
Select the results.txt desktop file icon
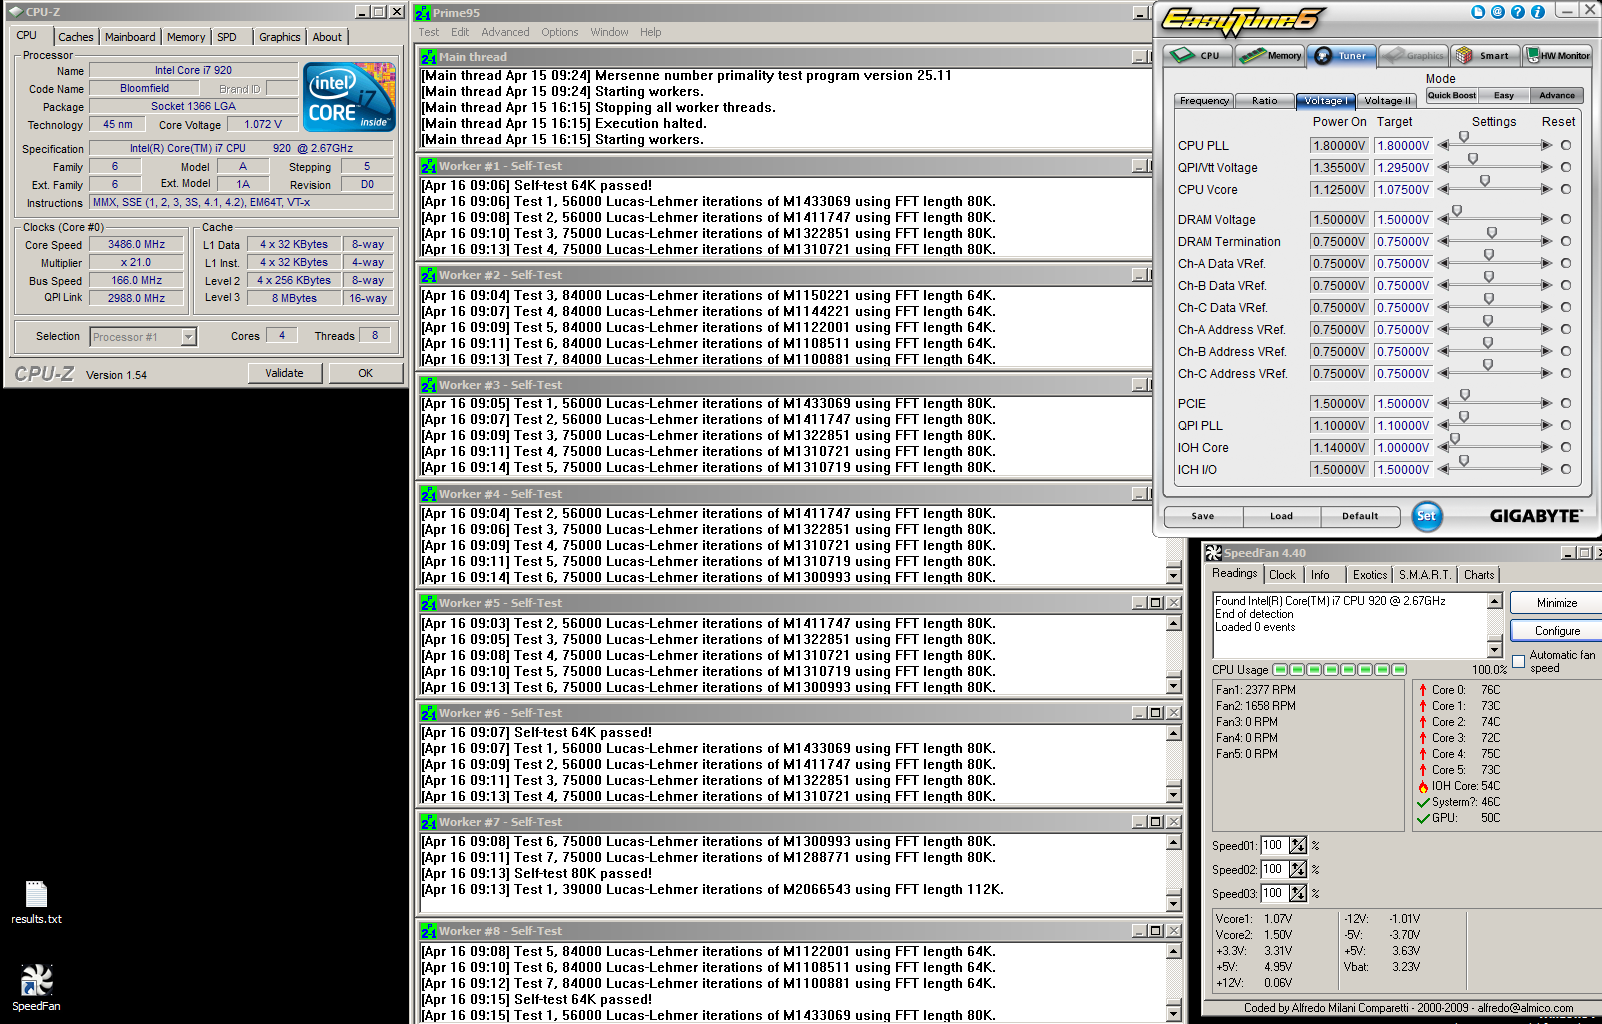pyautogui.click(x=36, y=903)
